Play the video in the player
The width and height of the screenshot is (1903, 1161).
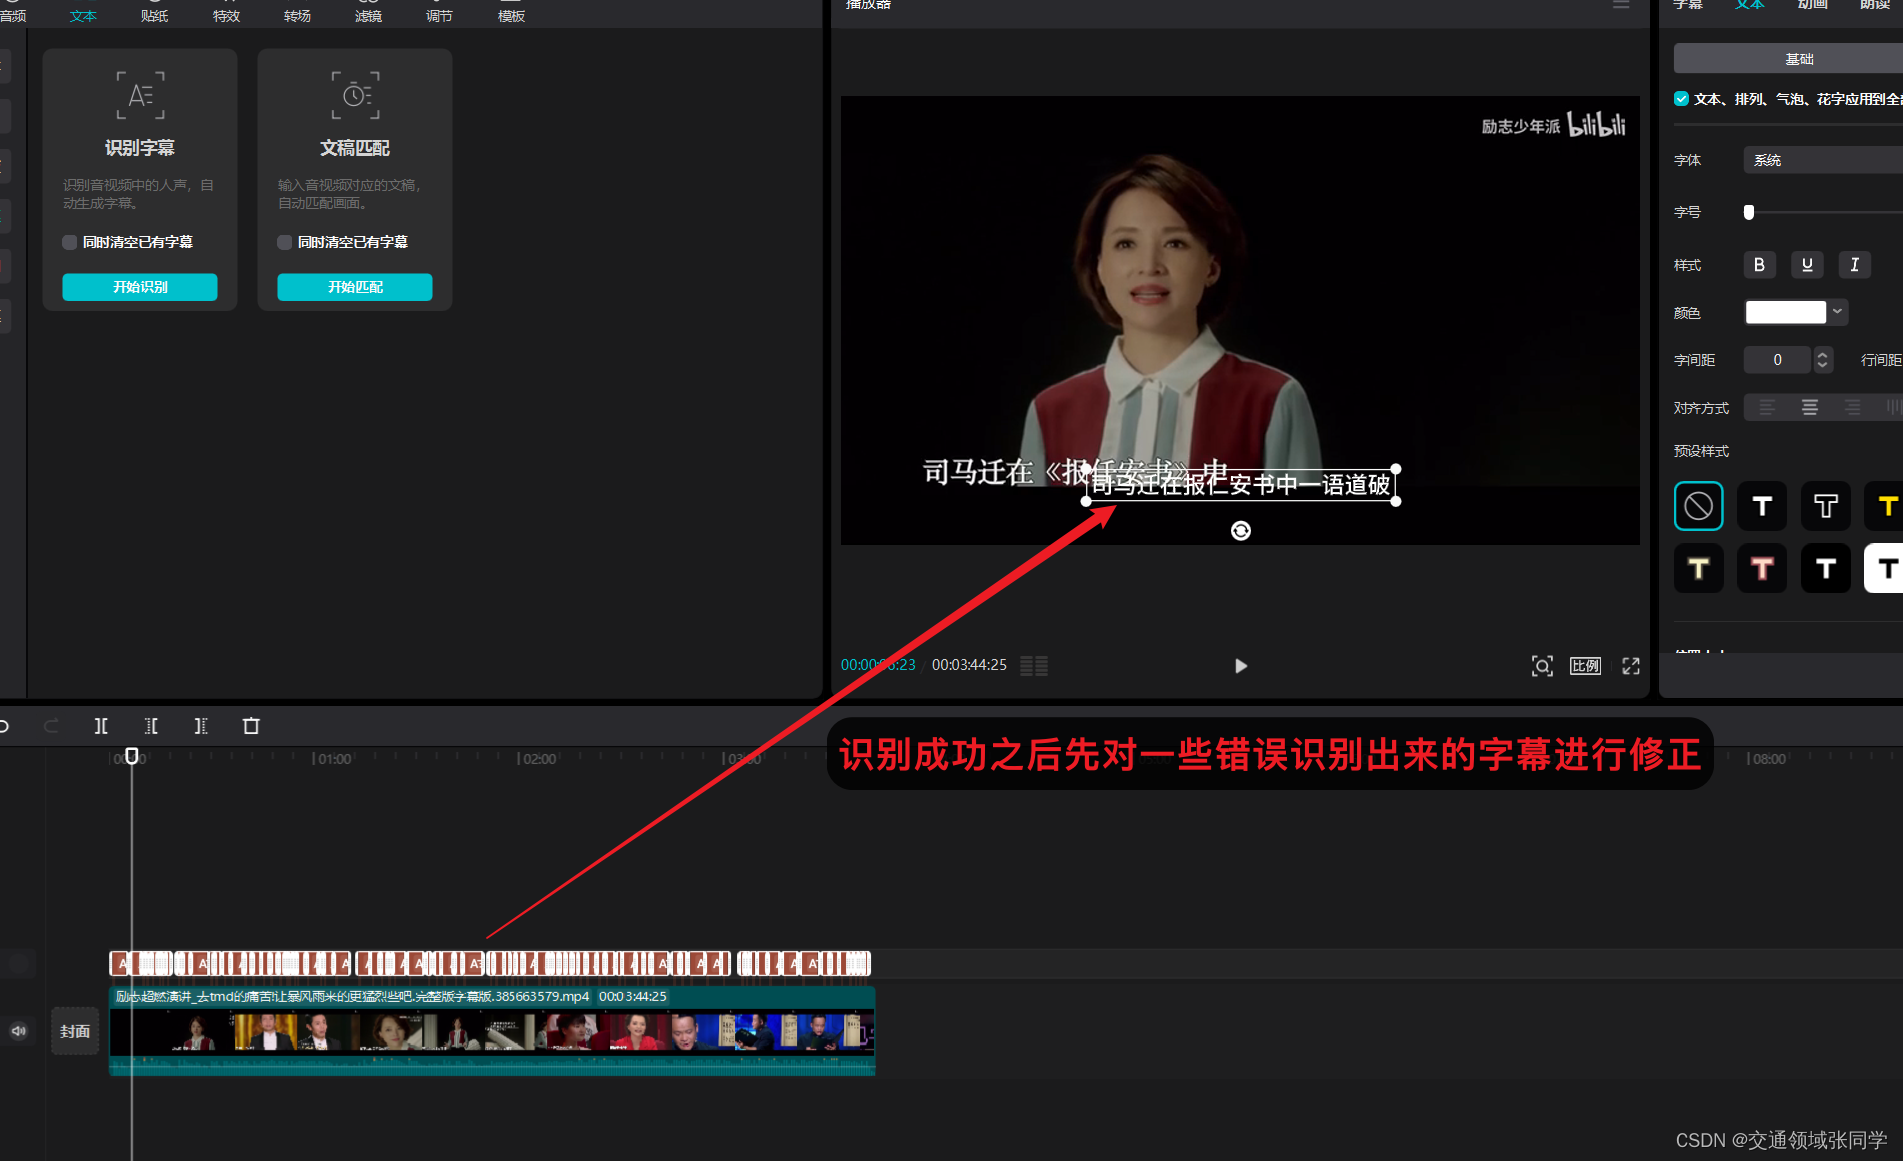point(1240,666)
